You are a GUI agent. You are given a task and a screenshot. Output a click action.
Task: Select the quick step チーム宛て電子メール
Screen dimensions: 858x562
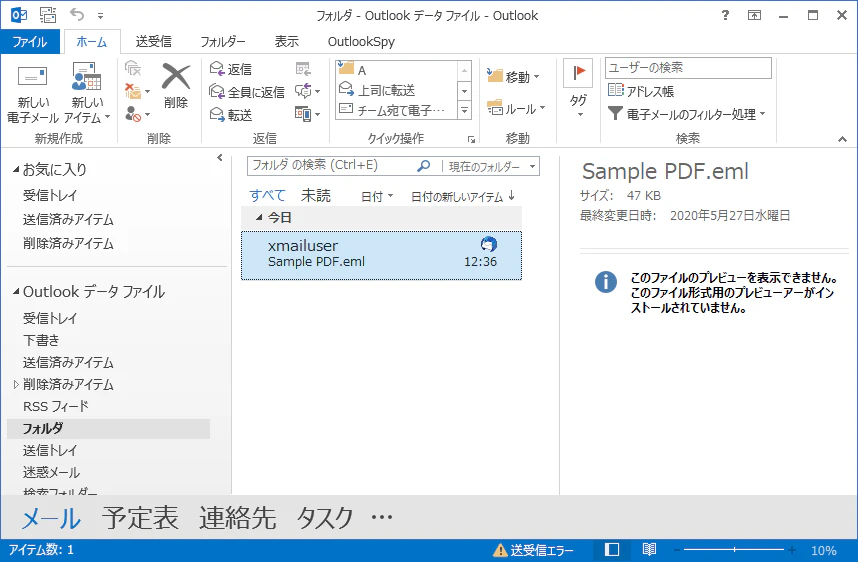tap(396, 110)
